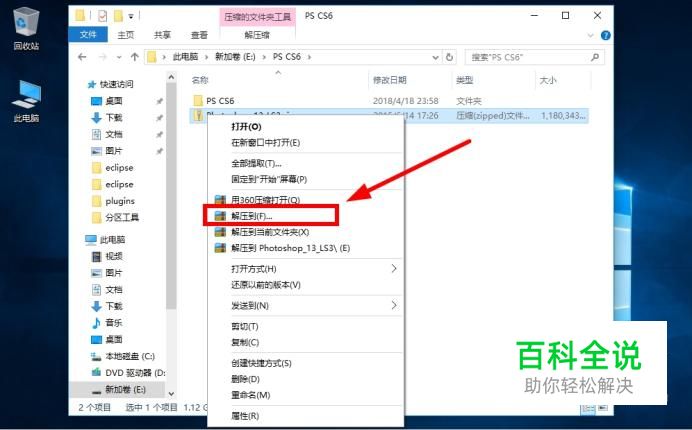The height and width of the screenshot is (430, 692).
Task: Choose 固定到"开始"屏幕(P) menu entry
Action: point(305,179)
